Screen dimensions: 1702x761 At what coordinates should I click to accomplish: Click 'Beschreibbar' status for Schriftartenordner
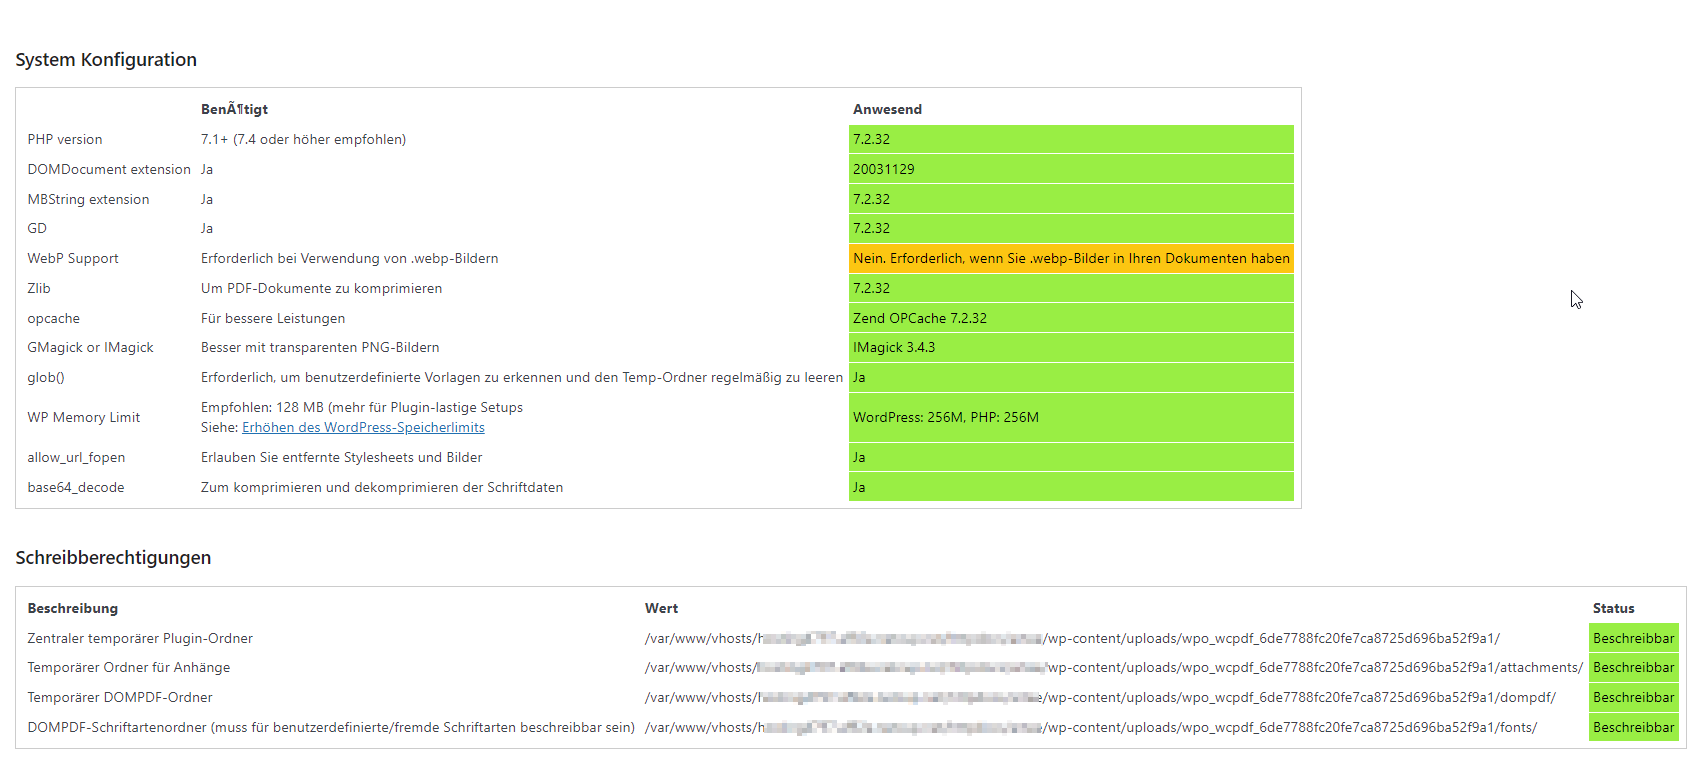[x=1633, y=727]
